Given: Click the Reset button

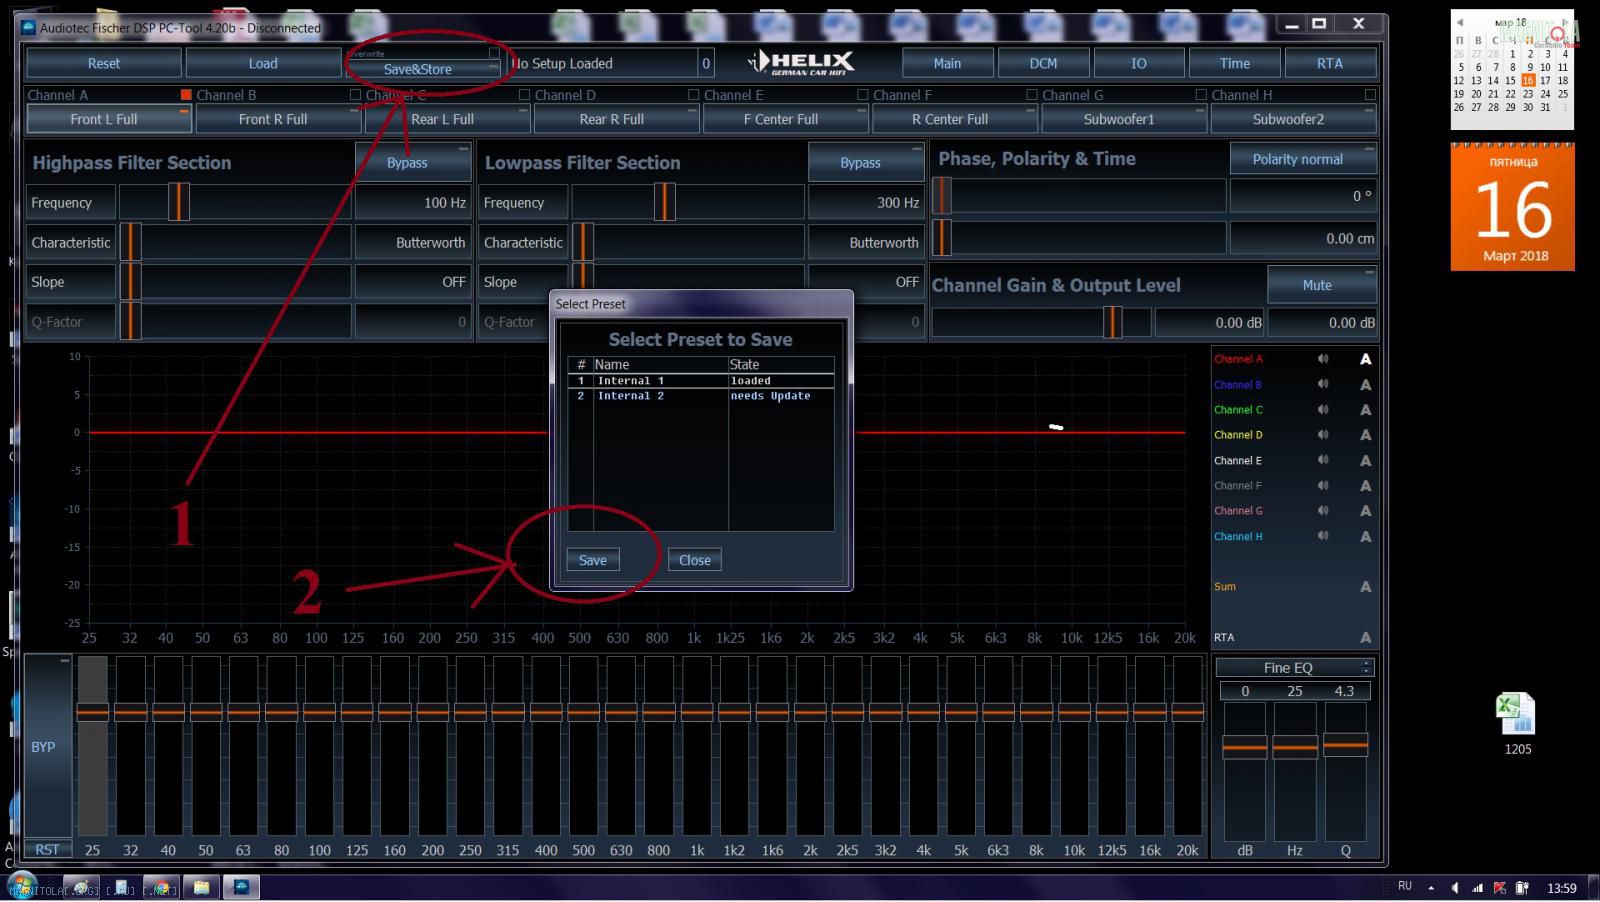Looking at the screenshot, I should [104, 63].
